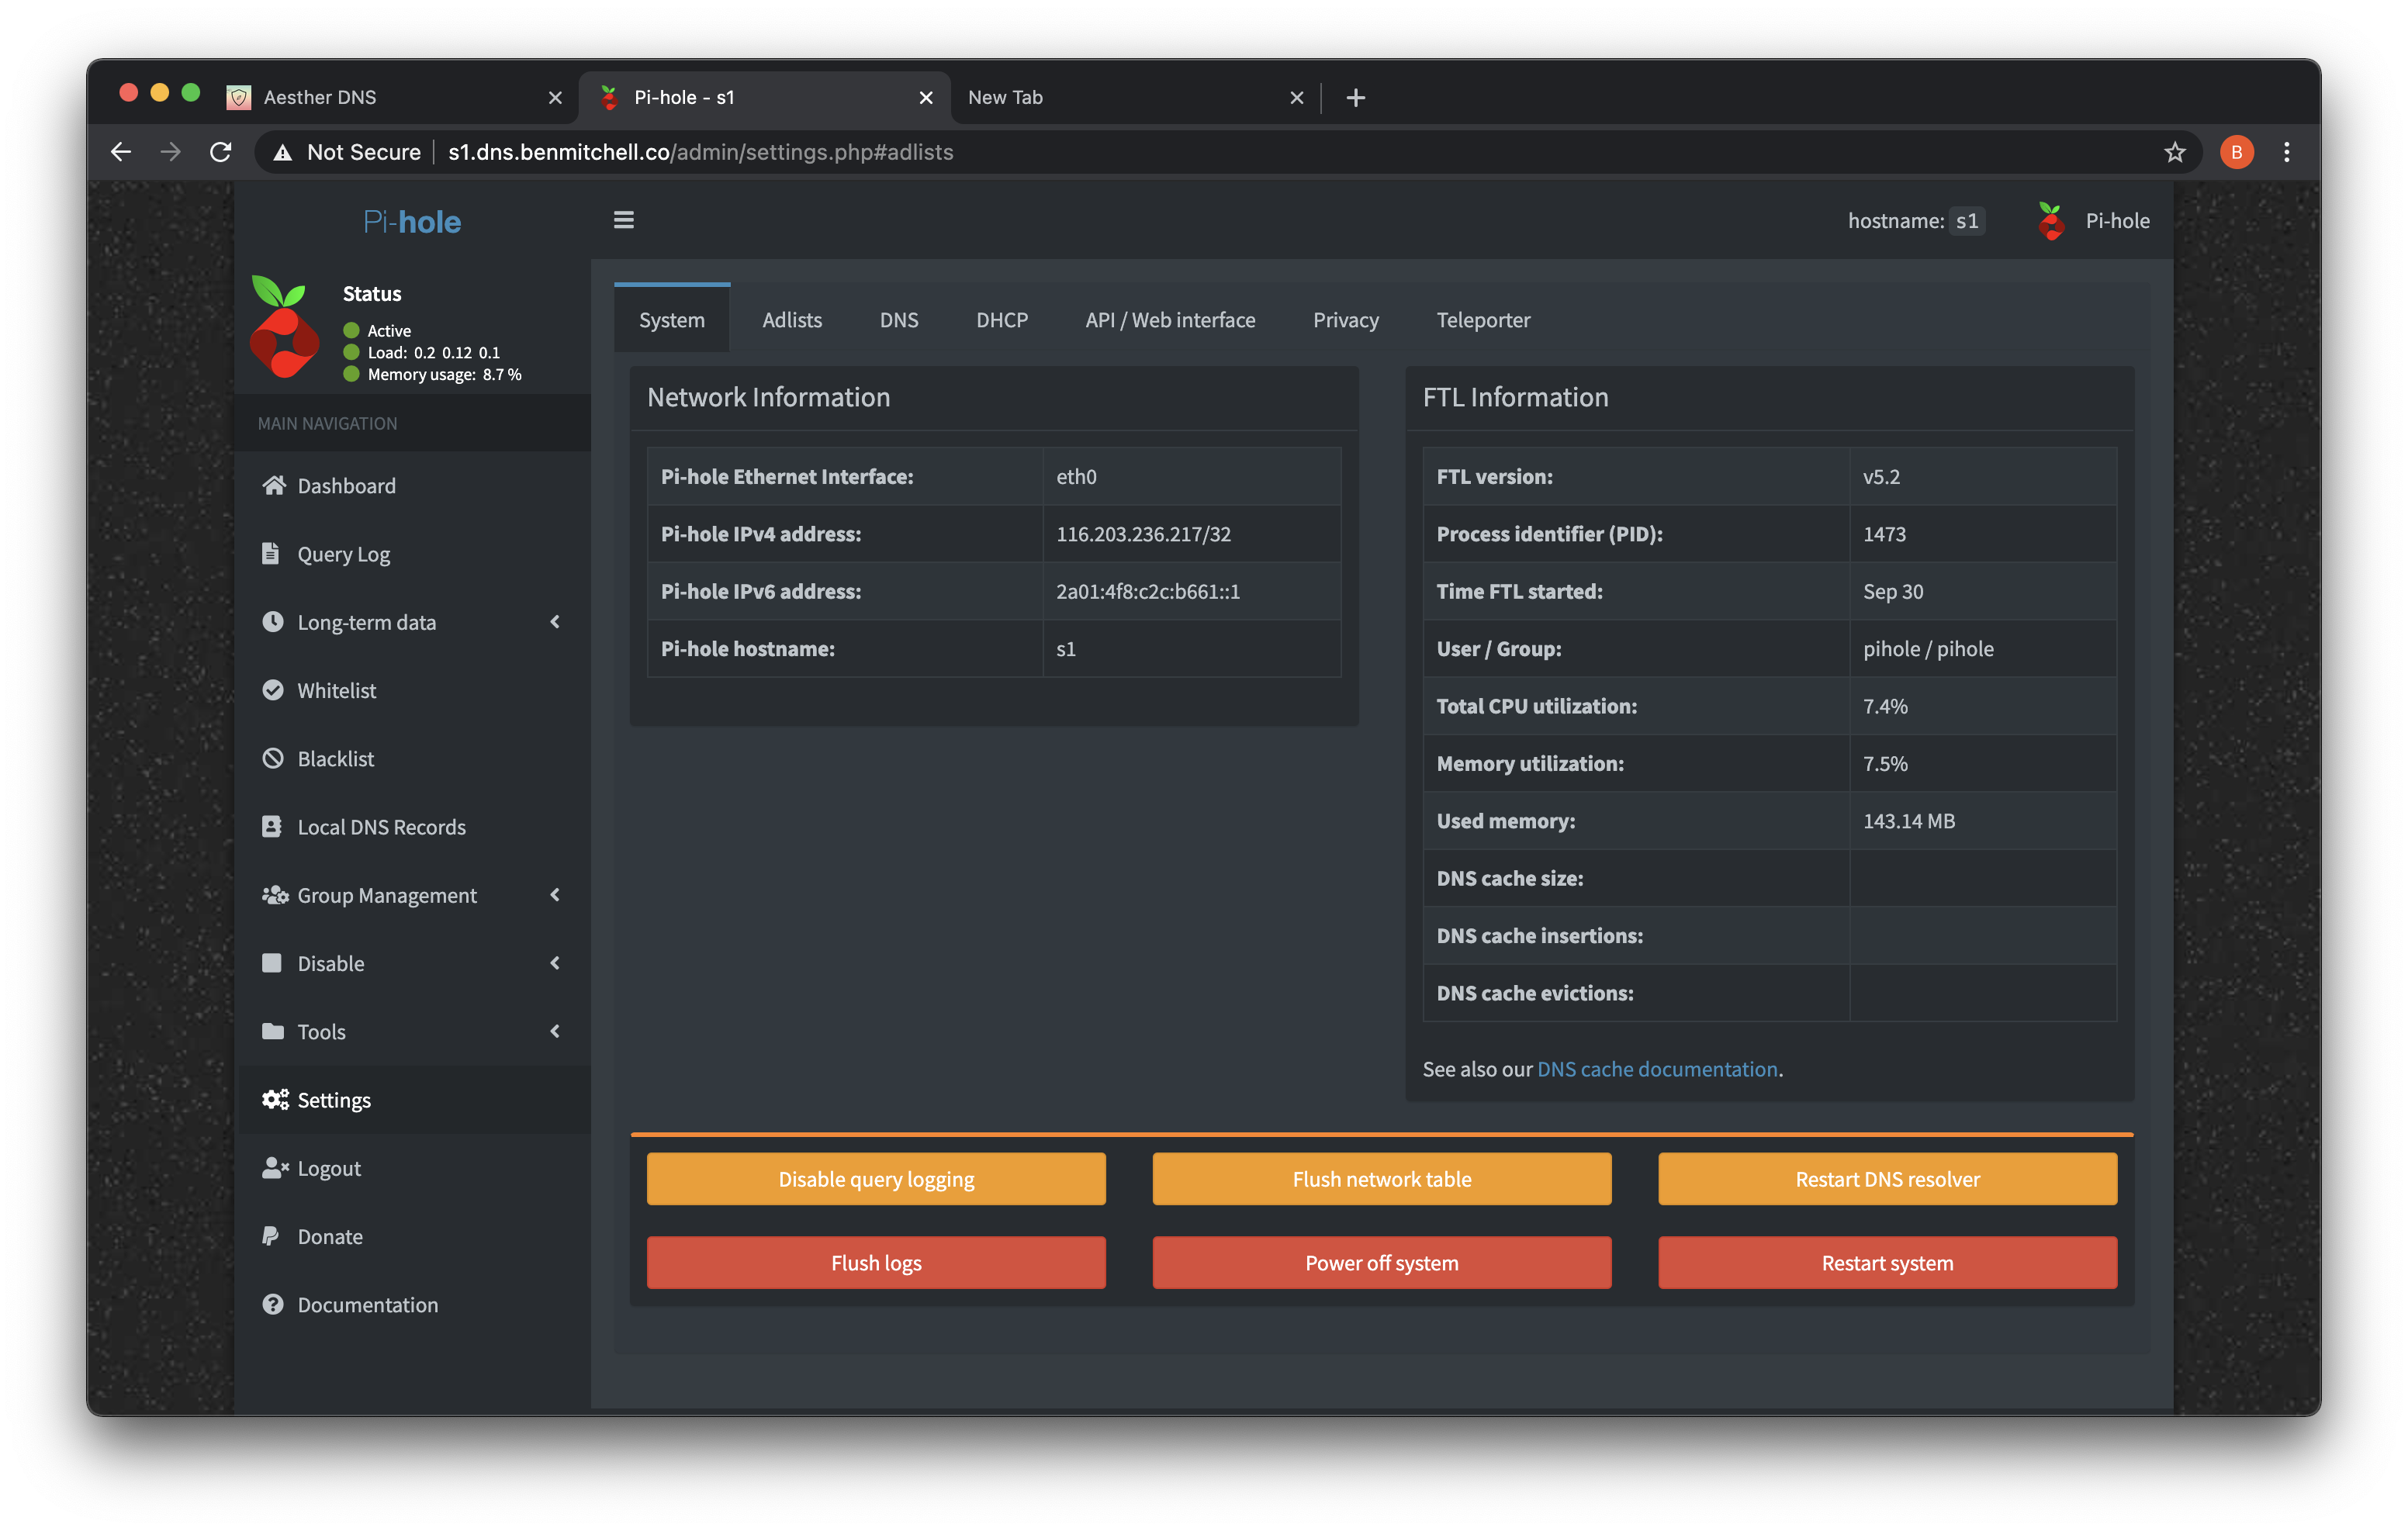Open the browser profile avatar B
The image size is (2408, 1531).
tap(2236, 152)
